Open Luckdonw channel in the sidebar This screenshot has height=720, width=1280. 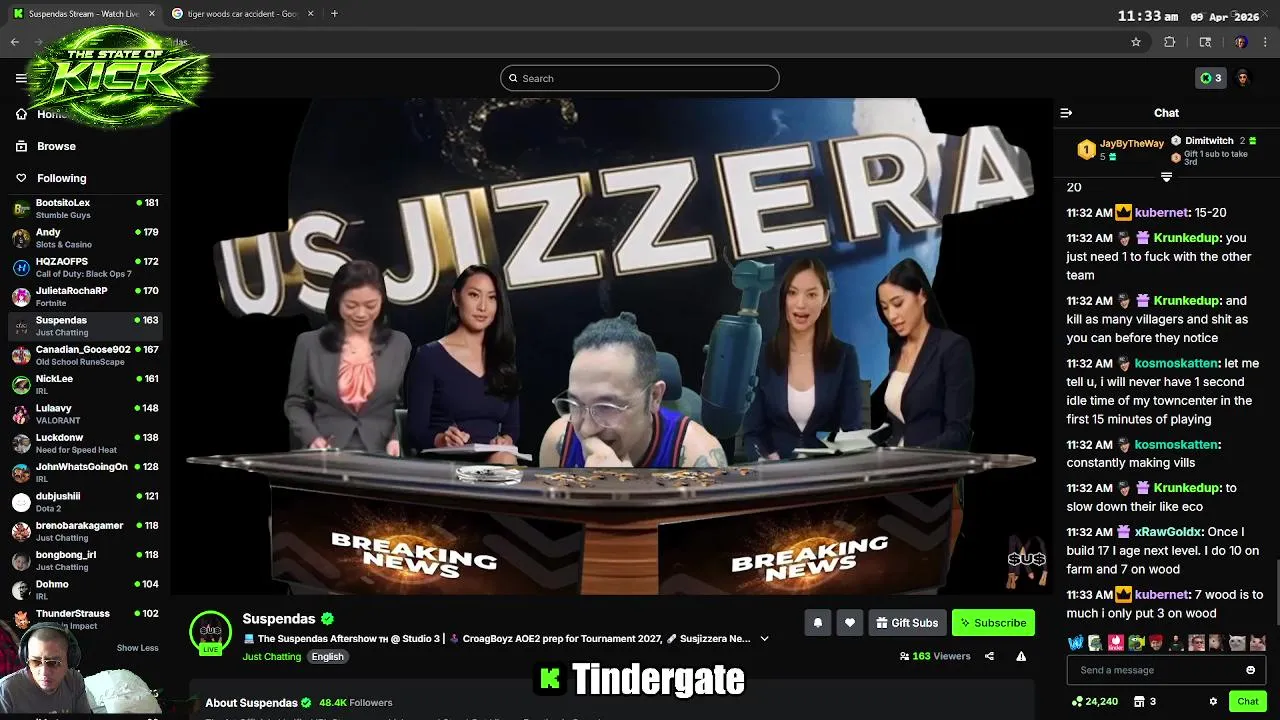coord(85,443)
